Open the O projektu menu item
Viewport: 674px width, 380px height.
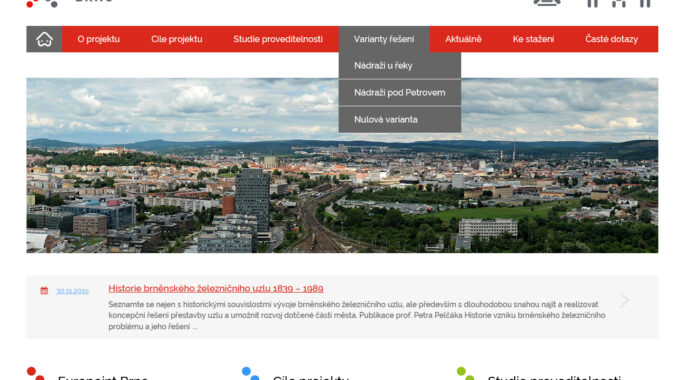(x=98, y=39)
